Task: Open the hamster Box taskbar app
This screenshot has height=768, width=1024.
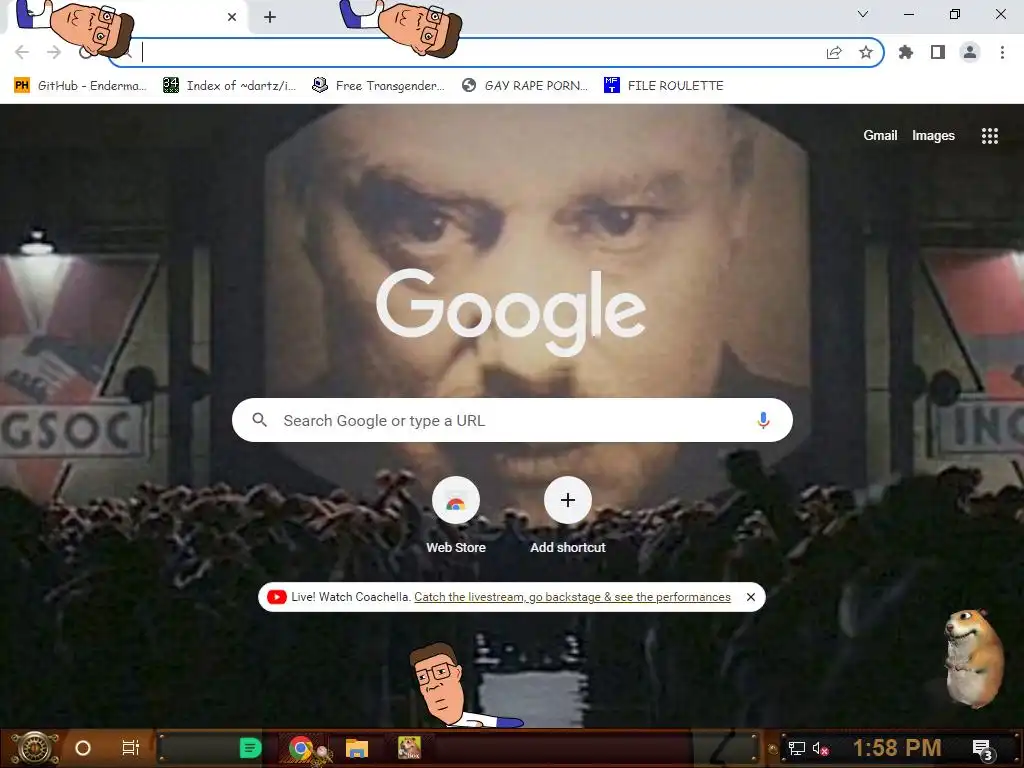Action: (409, 748)
